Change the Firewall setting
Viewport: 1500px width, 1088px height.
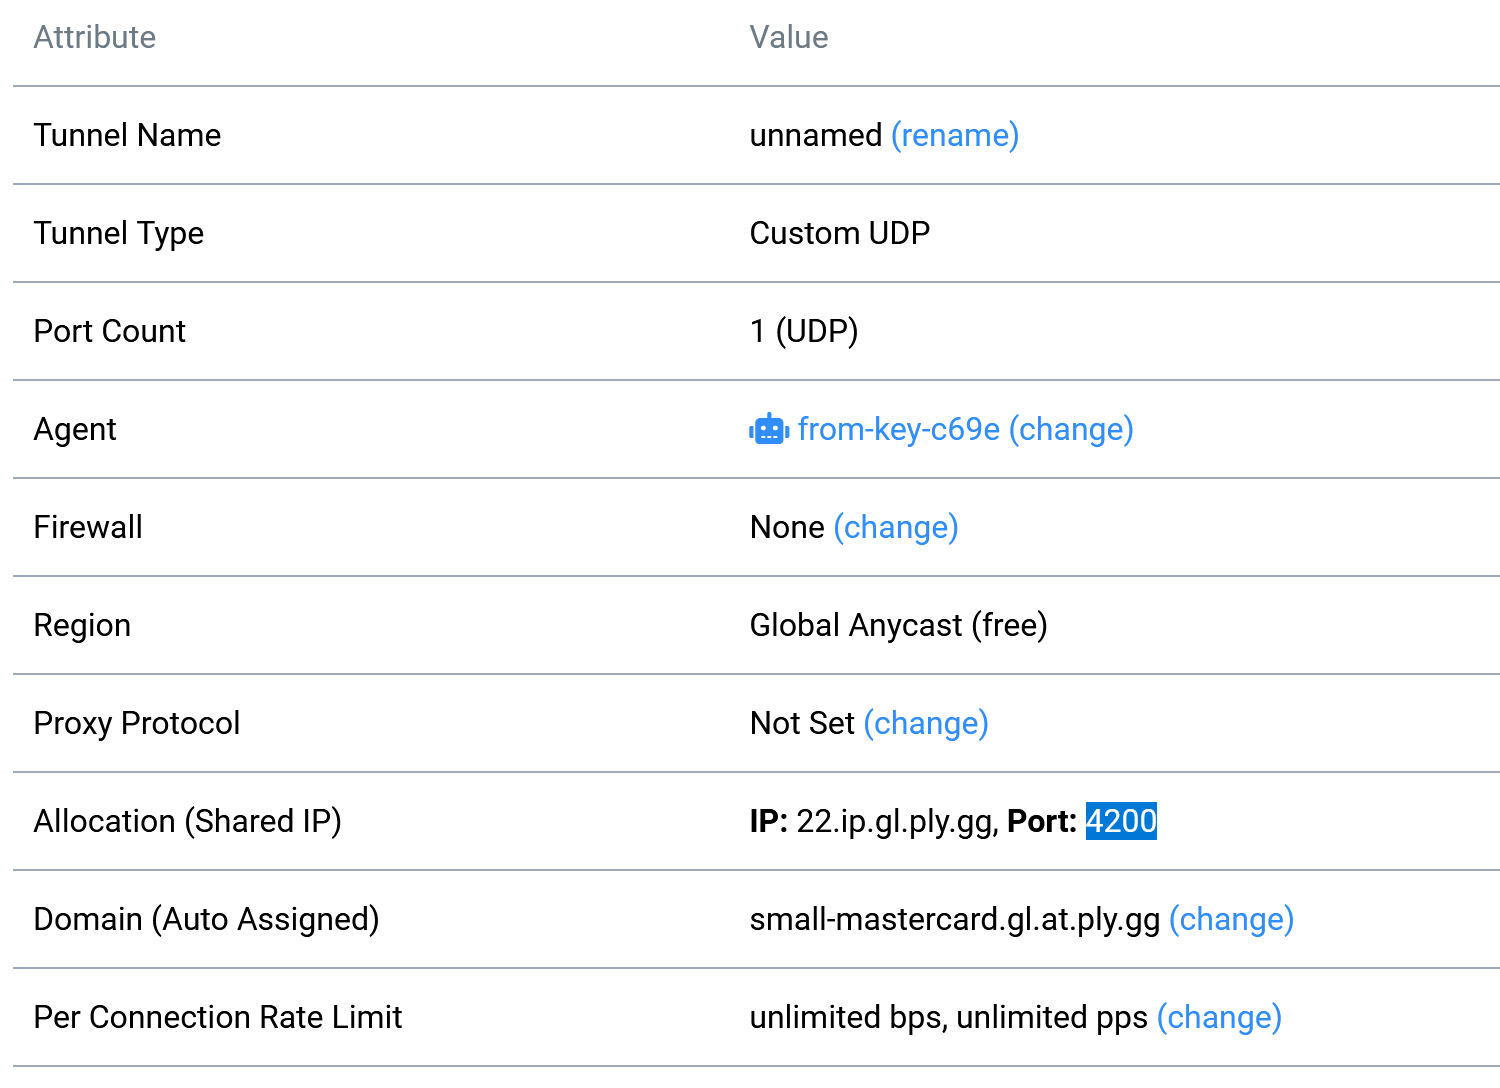[x=896, y=527]
